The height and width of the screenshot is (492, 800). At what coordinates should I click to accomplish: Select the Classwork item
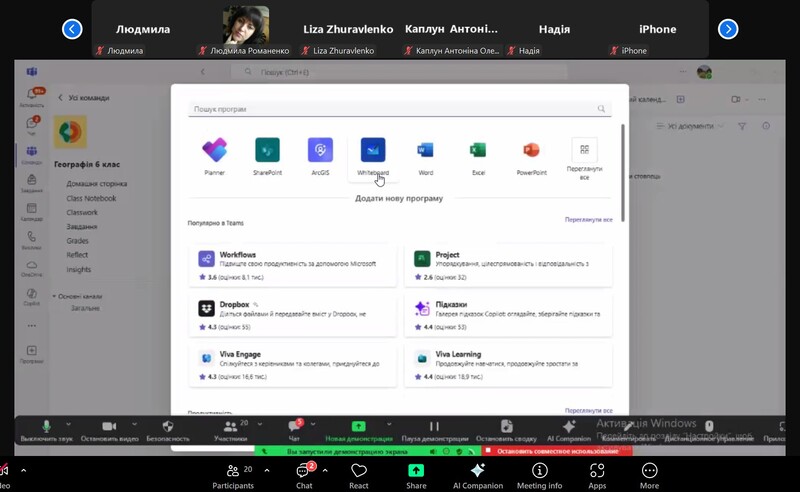(82, 212)
